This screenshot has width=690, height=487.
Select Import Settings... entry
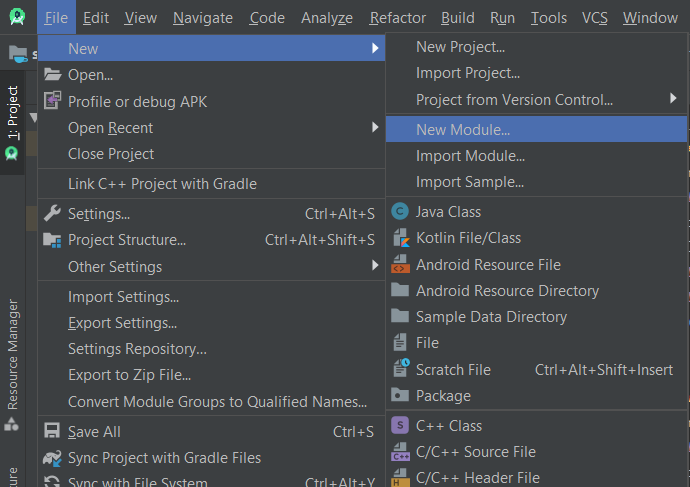pos(211,297)
